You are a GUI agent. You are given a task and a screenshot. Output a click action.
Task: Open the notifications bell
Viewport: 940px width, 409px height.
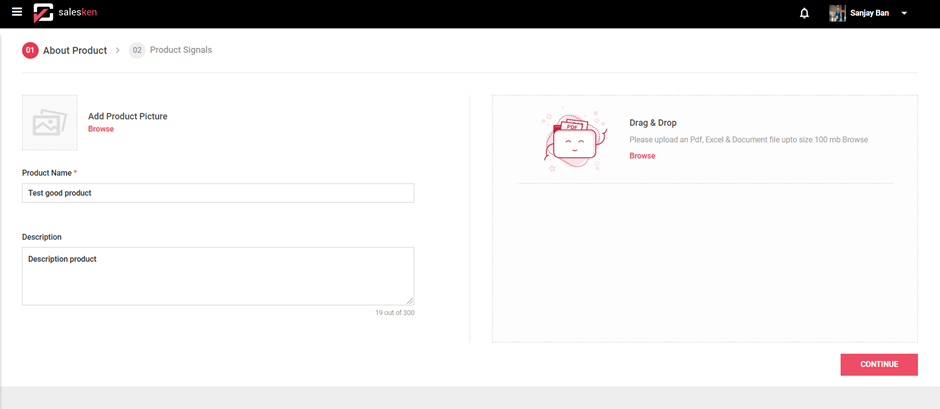pyautogui.click(x=805, y=13)
